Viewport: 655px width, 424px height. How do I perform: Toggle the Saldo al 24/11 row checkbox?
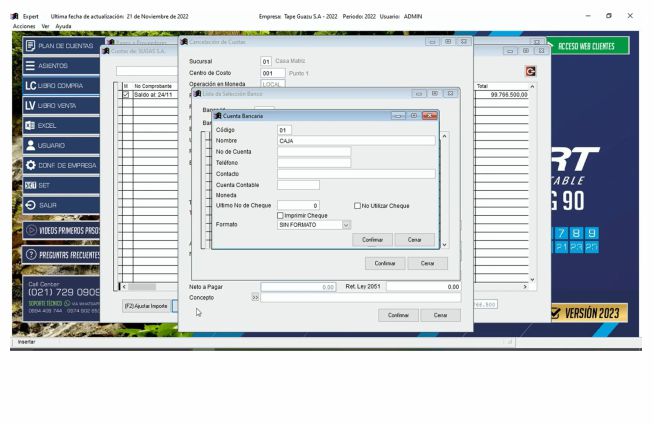coord(125,95)
